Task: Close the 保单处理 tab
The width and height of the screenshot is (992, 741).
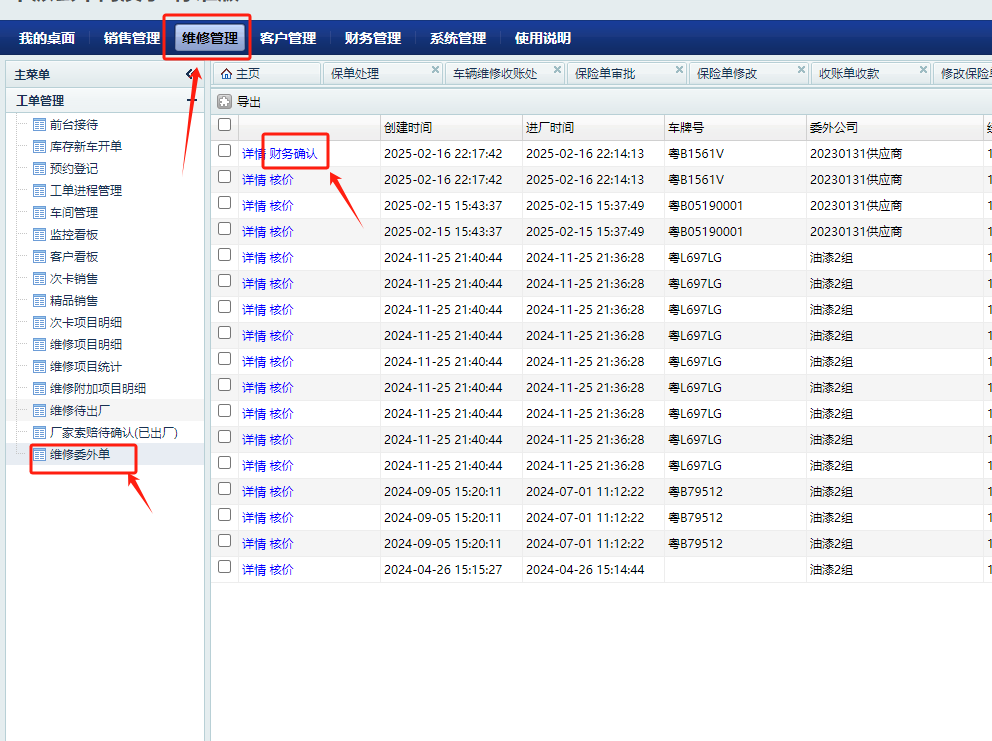Action: coord(435,70)
